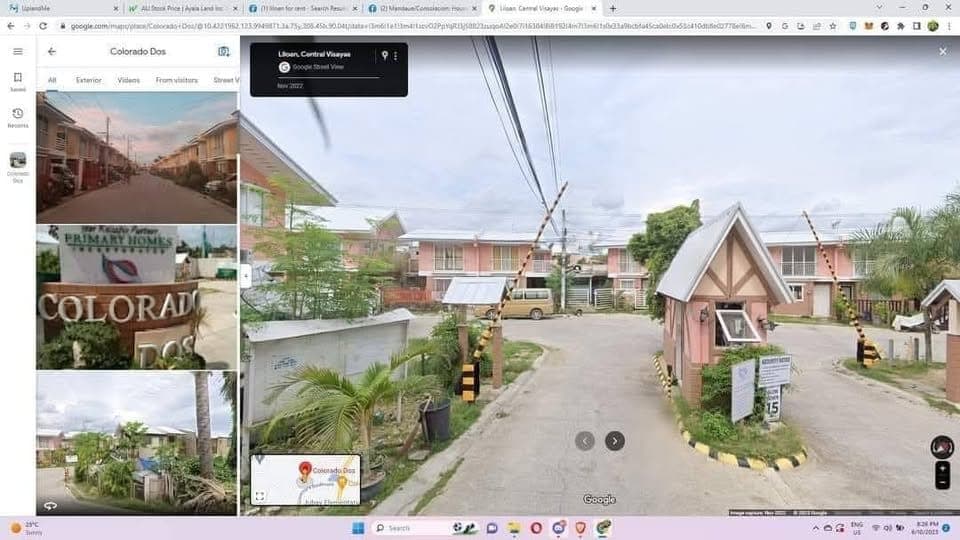Switch to the Uplandile browser tab
The height and width of the screenshot is (540, 960).
click(62, 9)
